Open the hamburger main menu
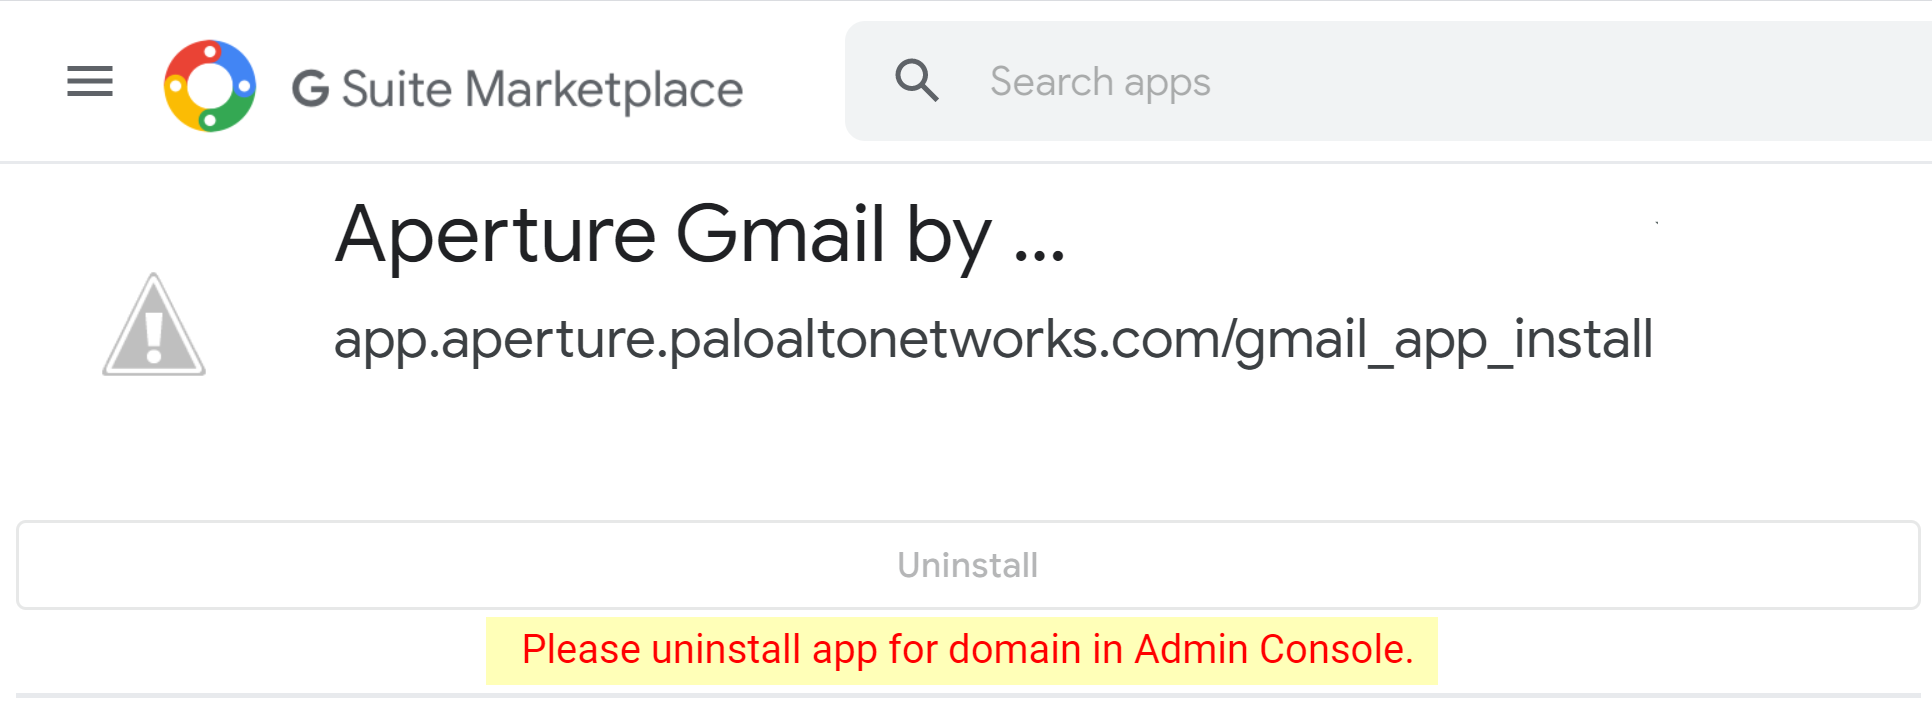This screenshot has width=1932, height=708. [x=90, y=81]
